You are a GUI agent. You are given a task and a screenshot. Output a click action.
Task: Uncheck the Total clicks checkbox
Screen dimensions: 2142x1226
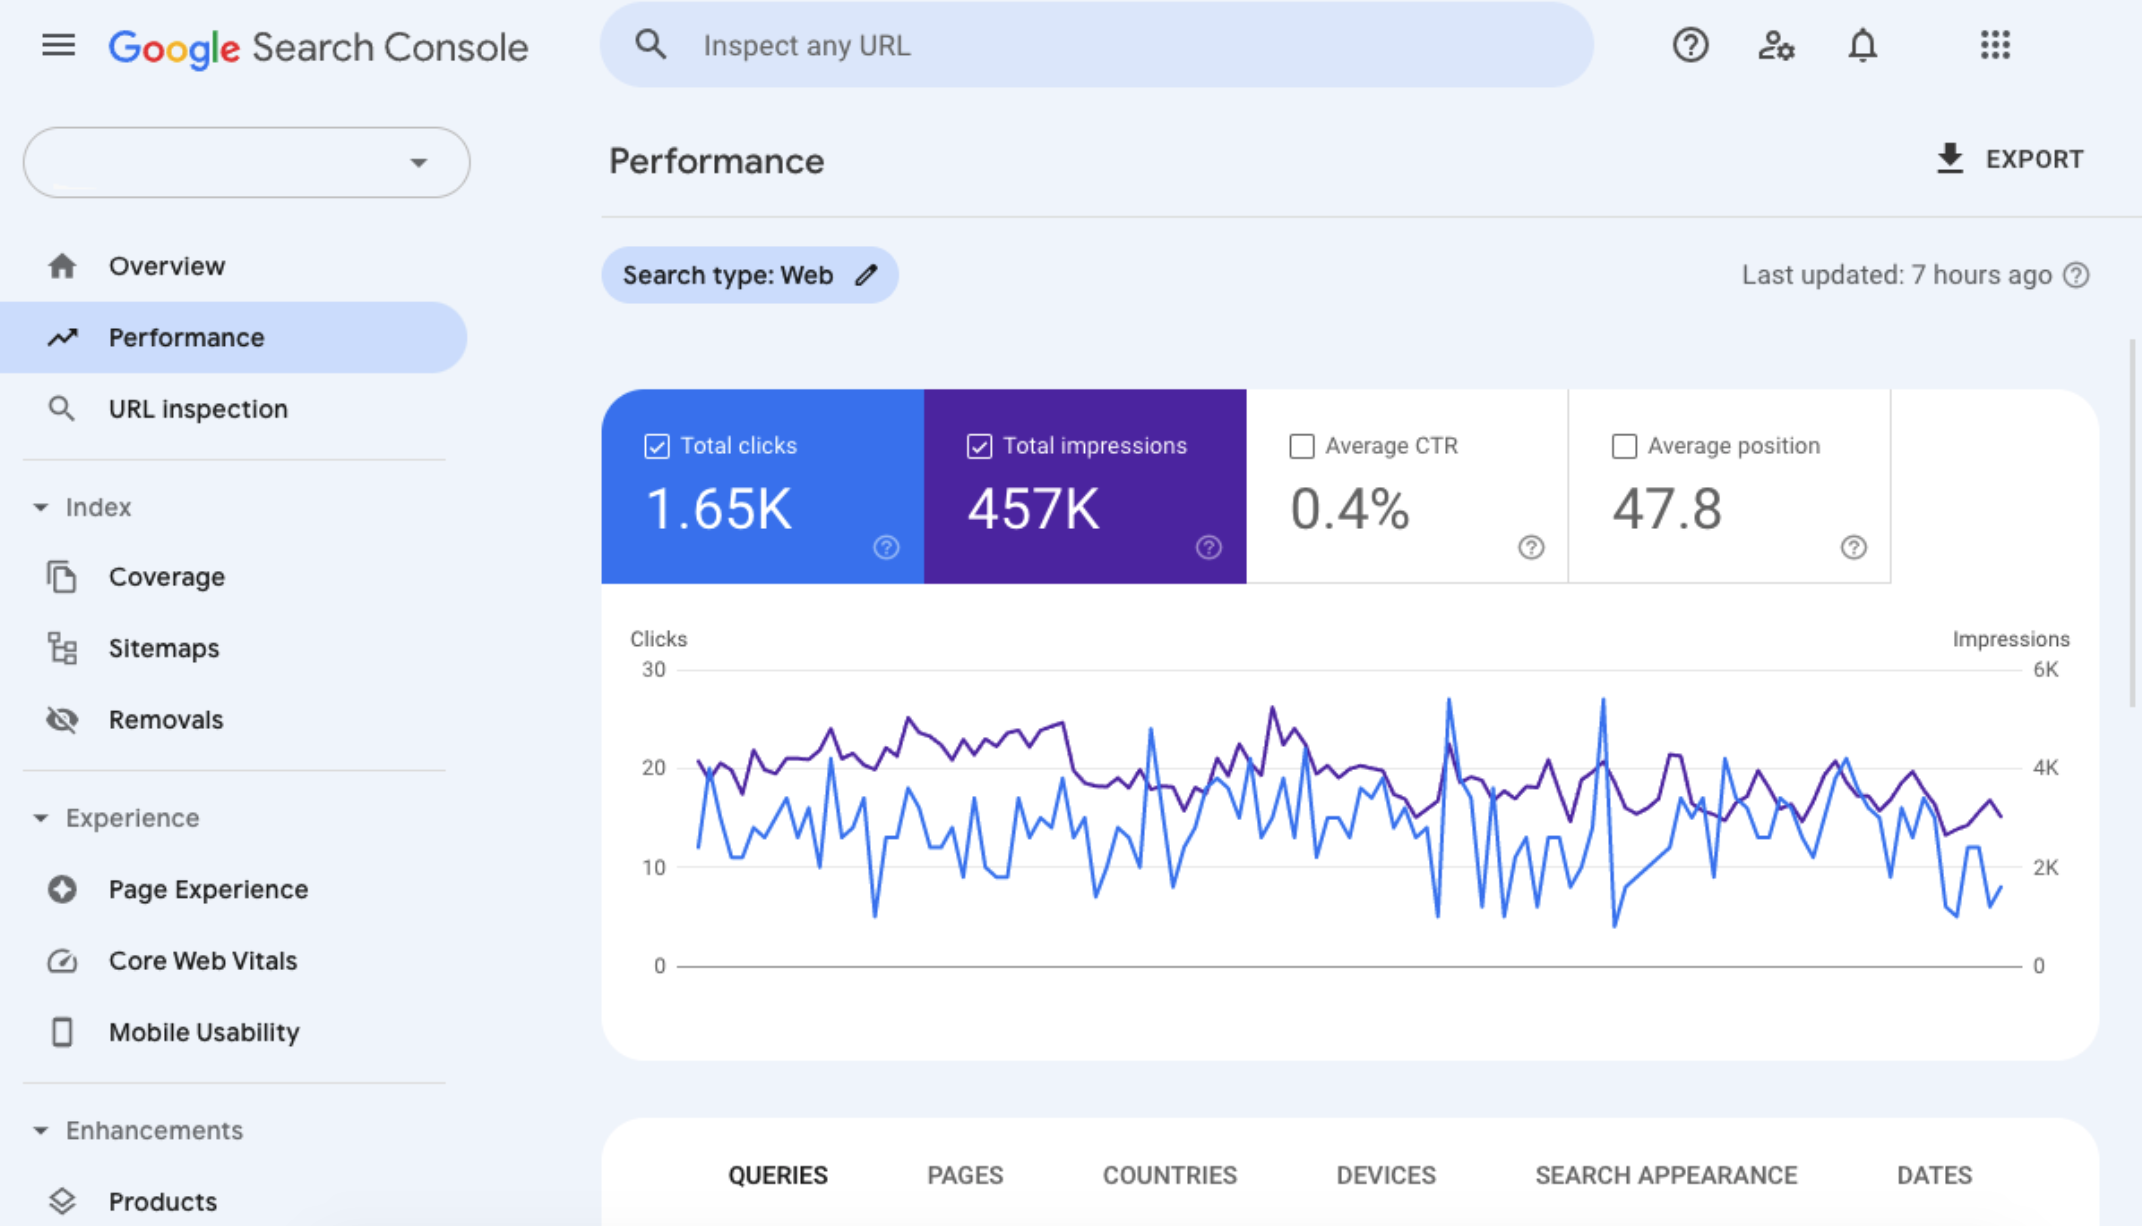click(656, 446)
